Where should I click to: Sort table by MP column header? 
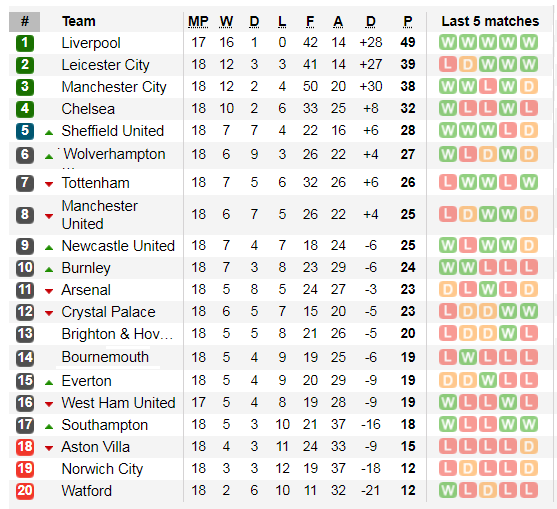click(x=198, y=21)
